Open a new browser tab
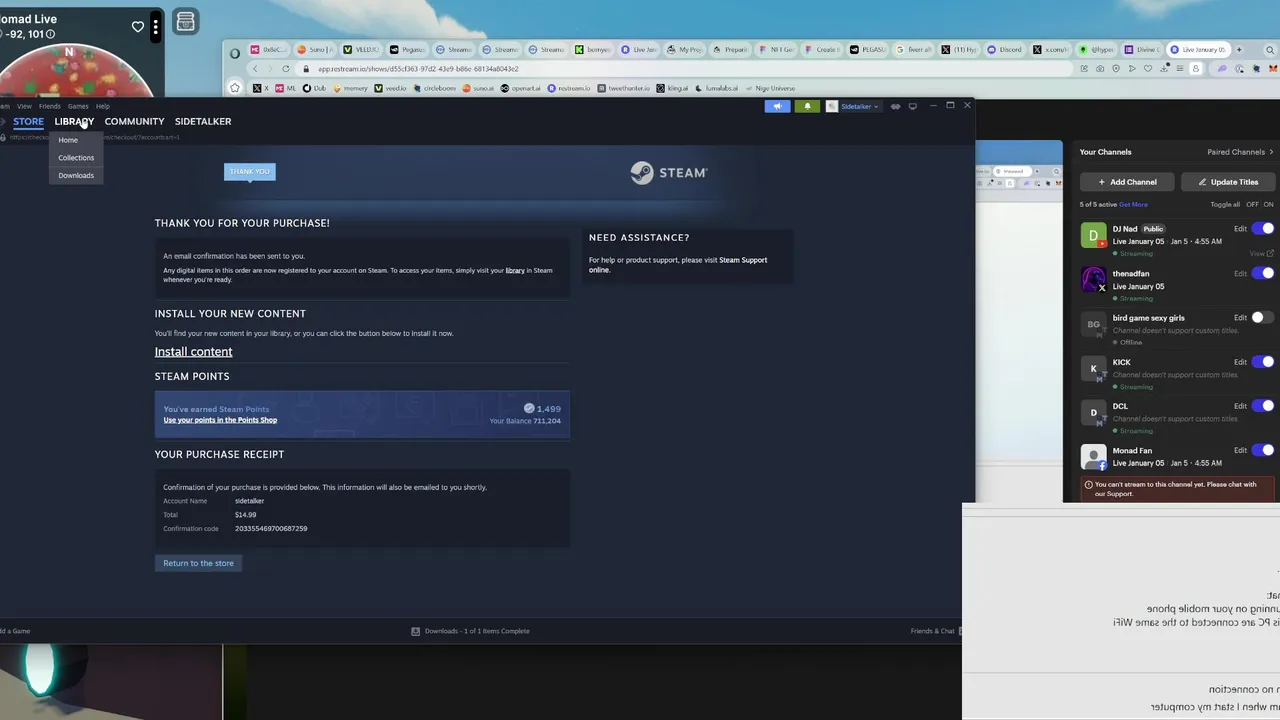The height and width of the screenshot is (720, 1280). pos(1239,49)
